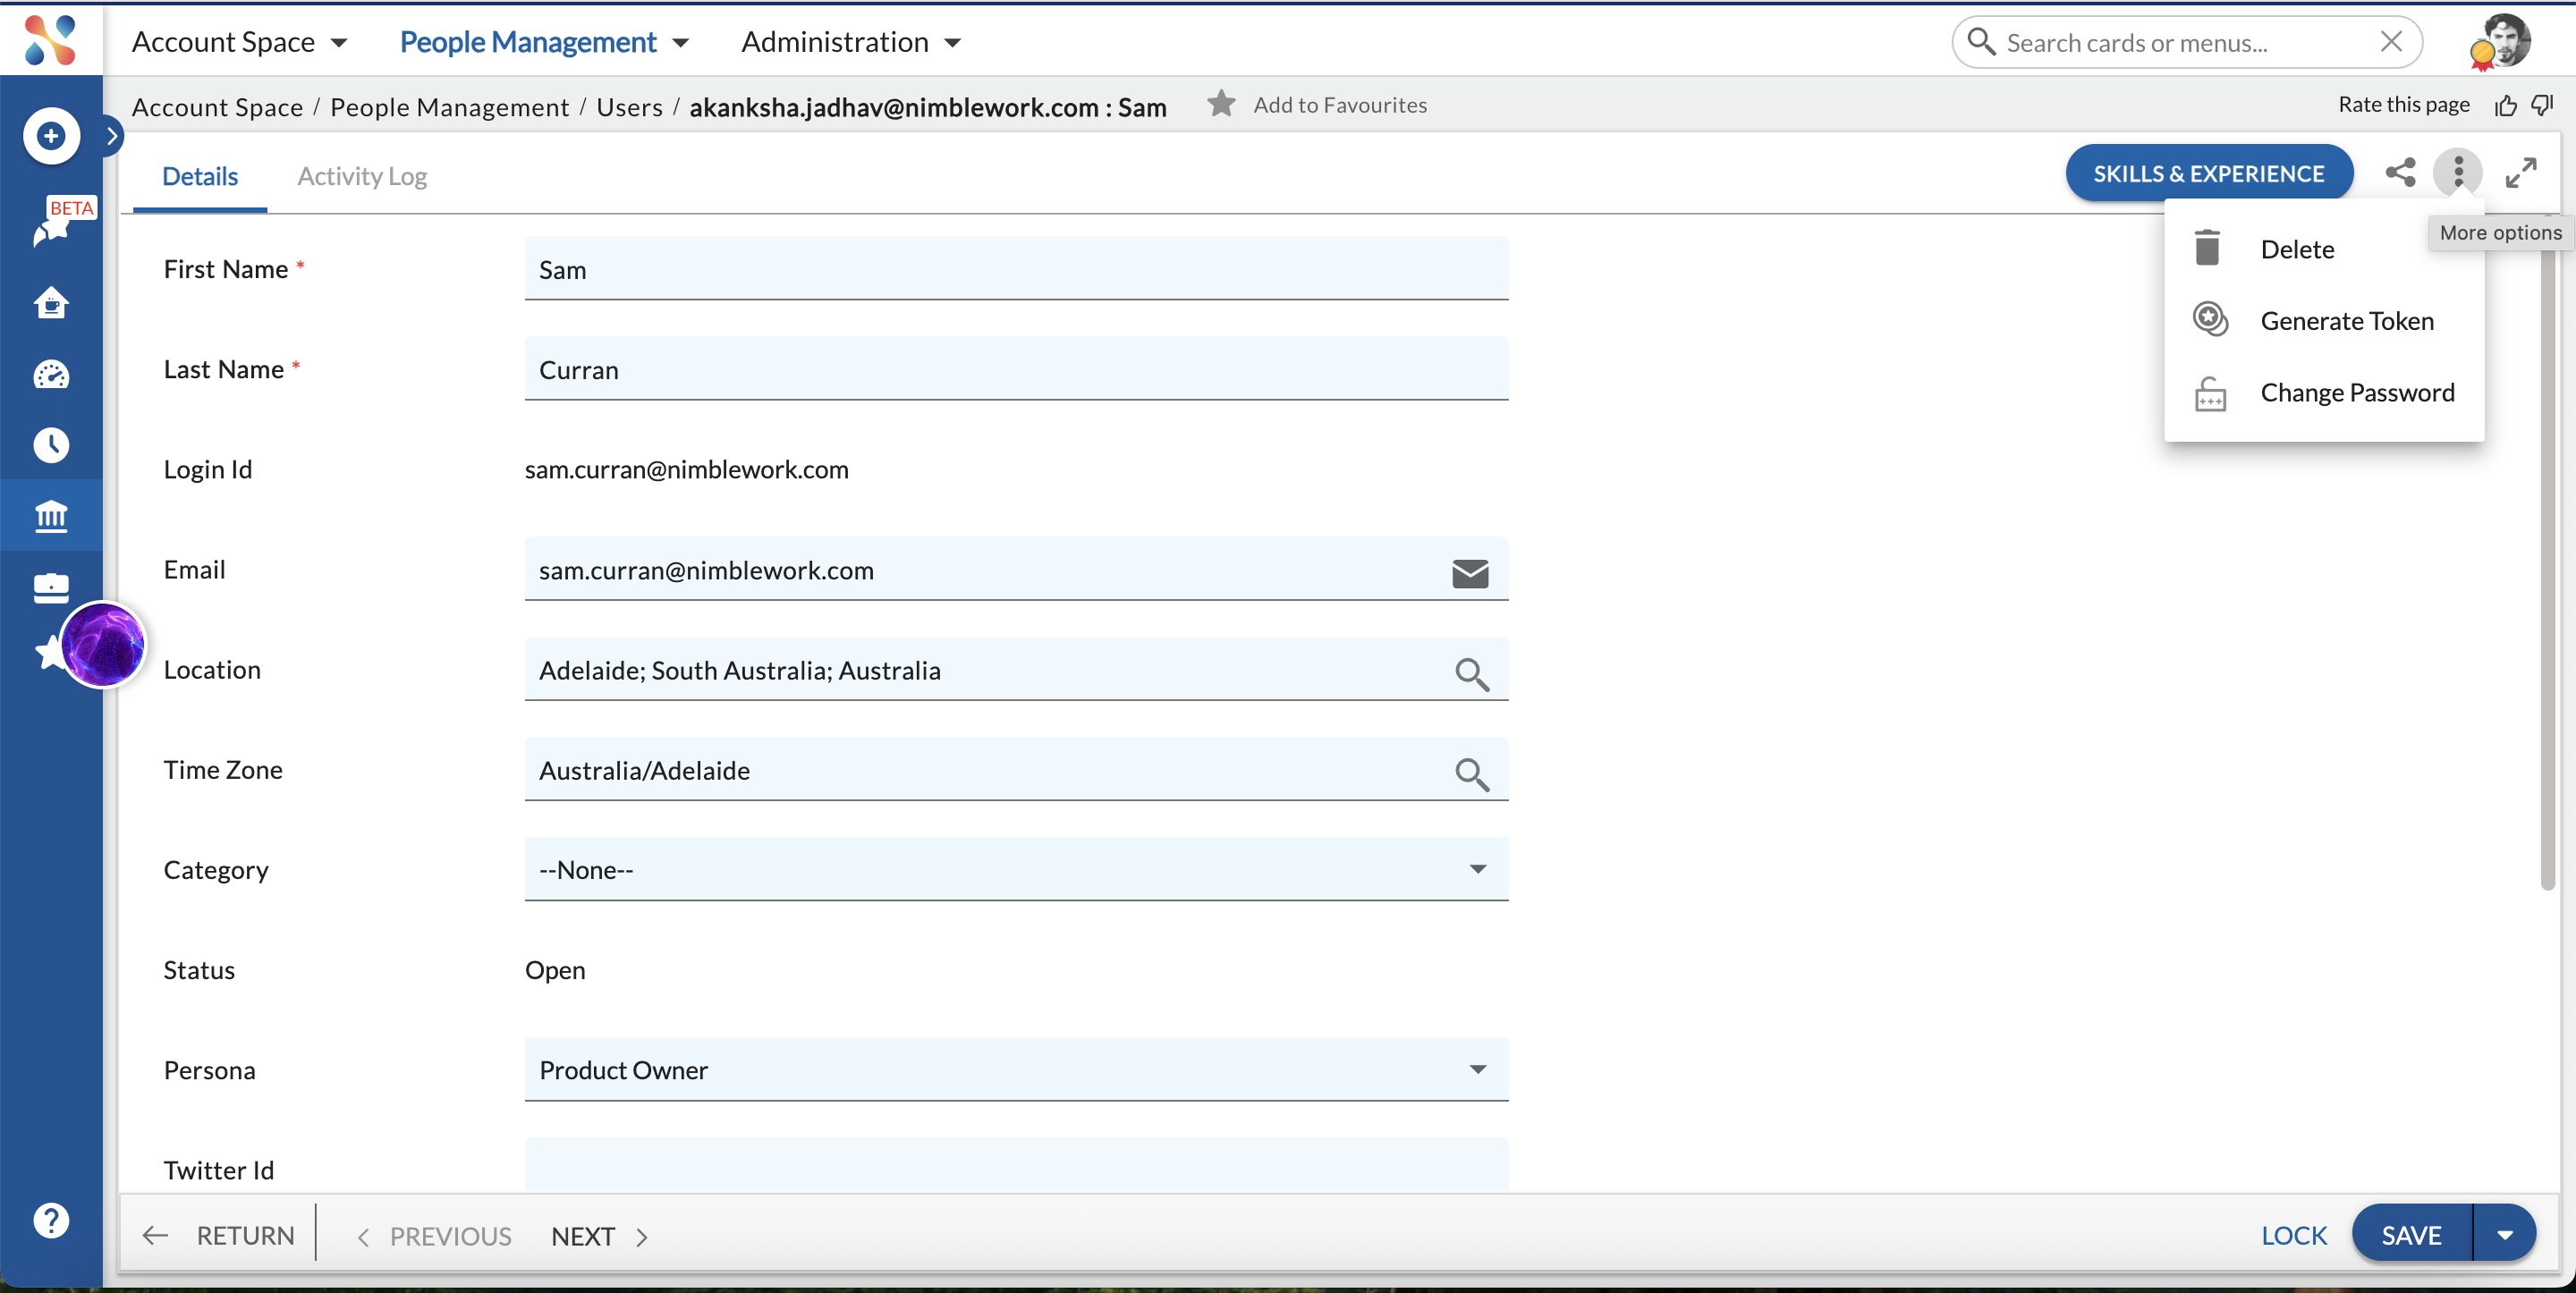
Task: Click the Time Zone search magnifier icon
Action: pyautogui.click(x=1472, y=774)
